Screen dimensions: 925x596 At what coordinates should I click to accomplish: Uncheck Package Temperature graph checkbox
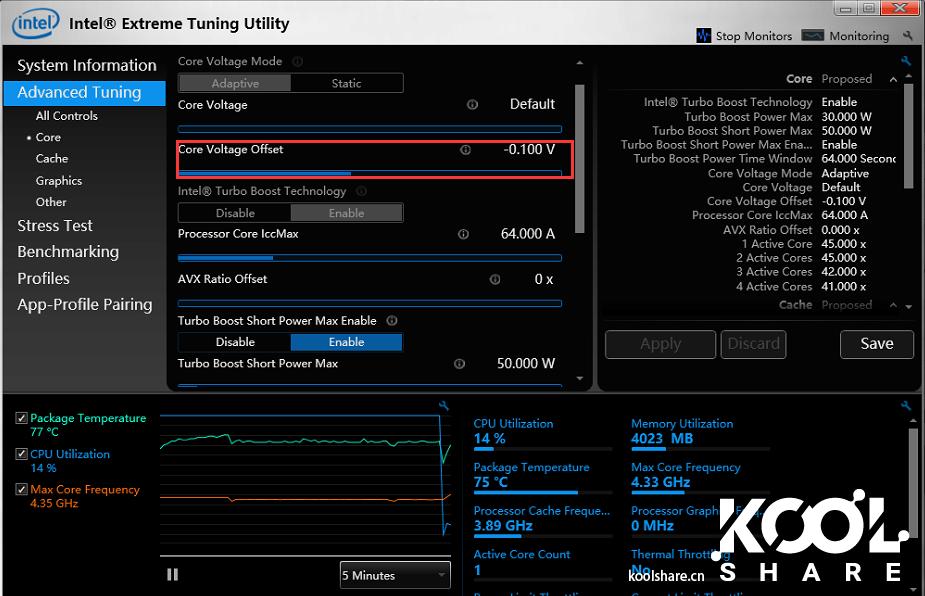[22, 418]
